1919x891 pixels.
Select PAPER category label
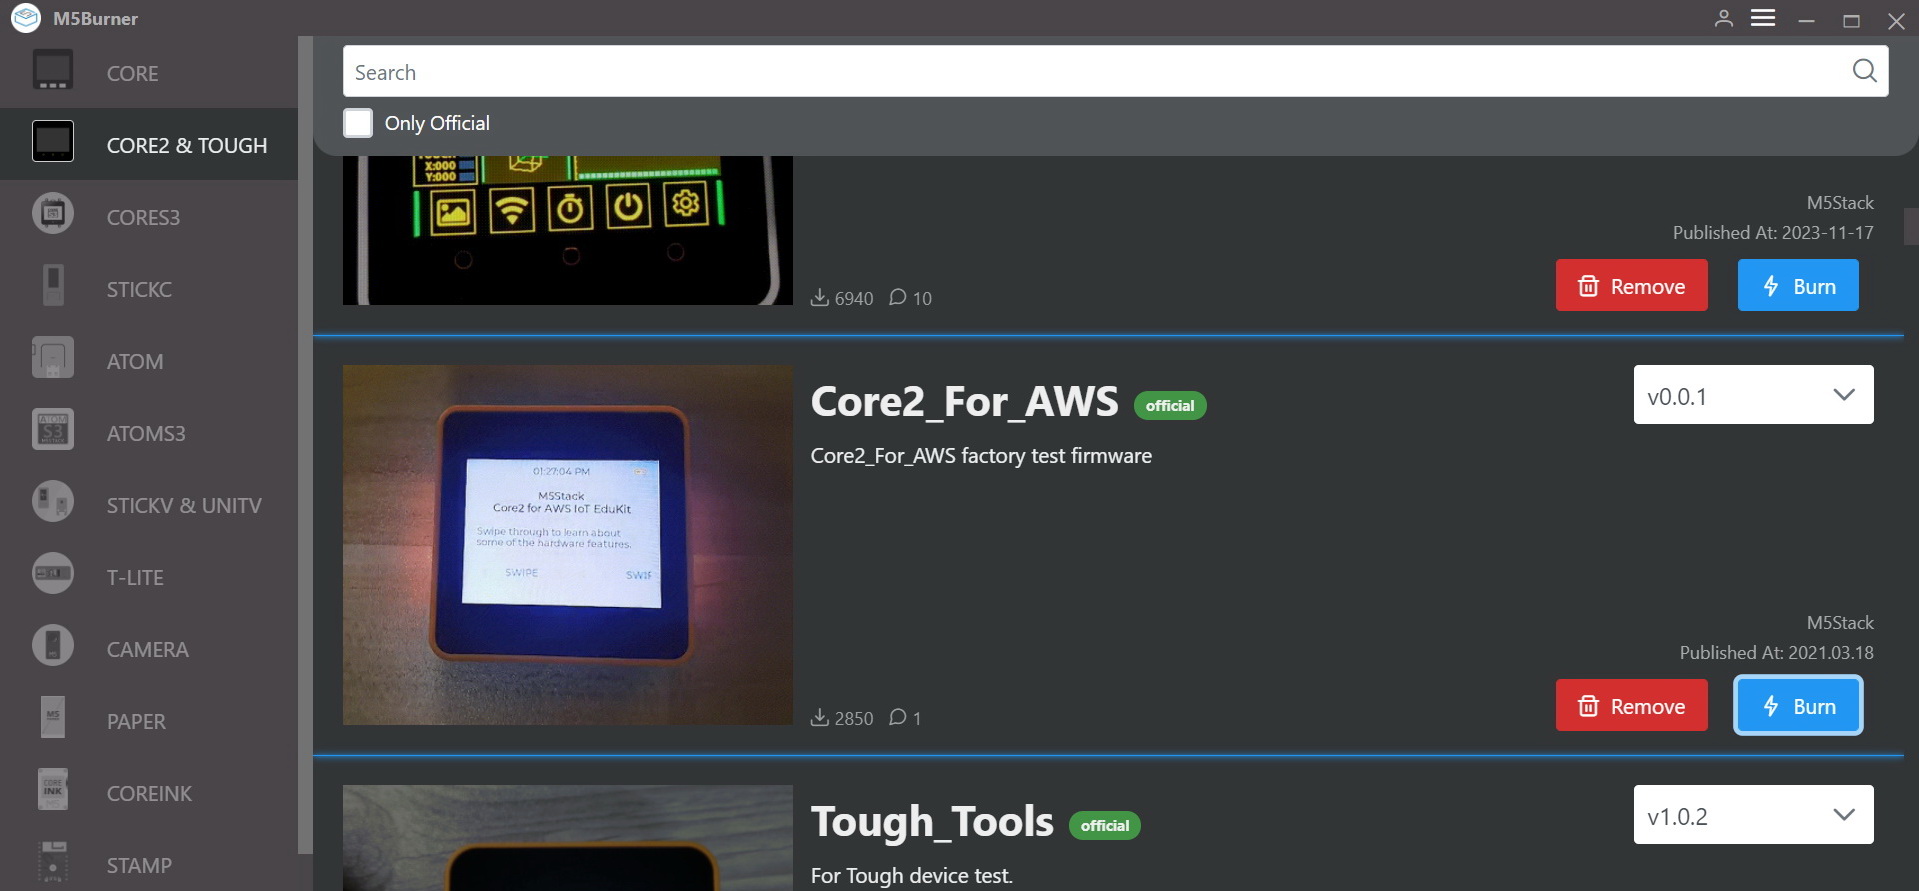[x=136, y=722]
